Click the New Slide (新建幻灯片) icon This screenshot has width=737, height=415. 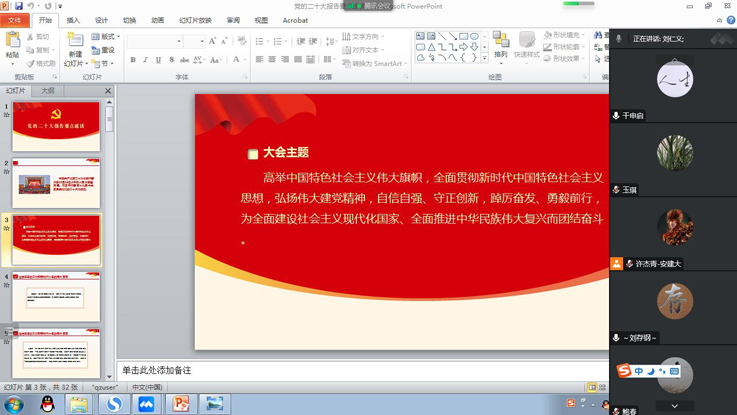(x=76, y=42)
